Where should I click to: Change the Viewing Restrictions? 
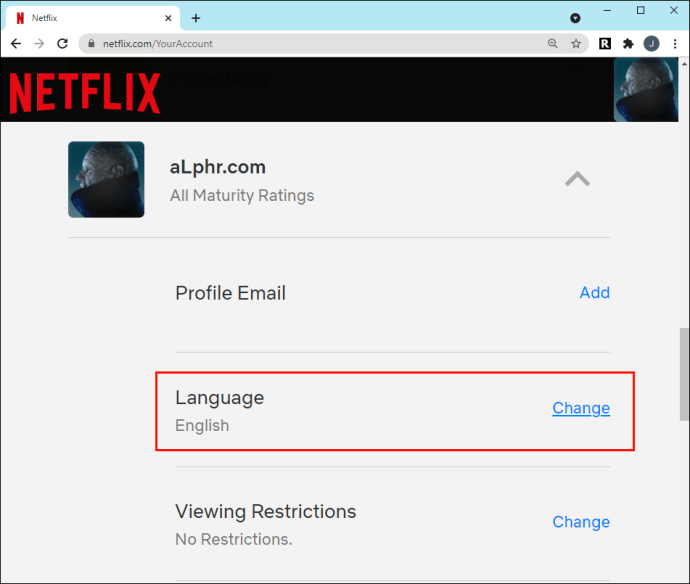click(x=581, y=522)
